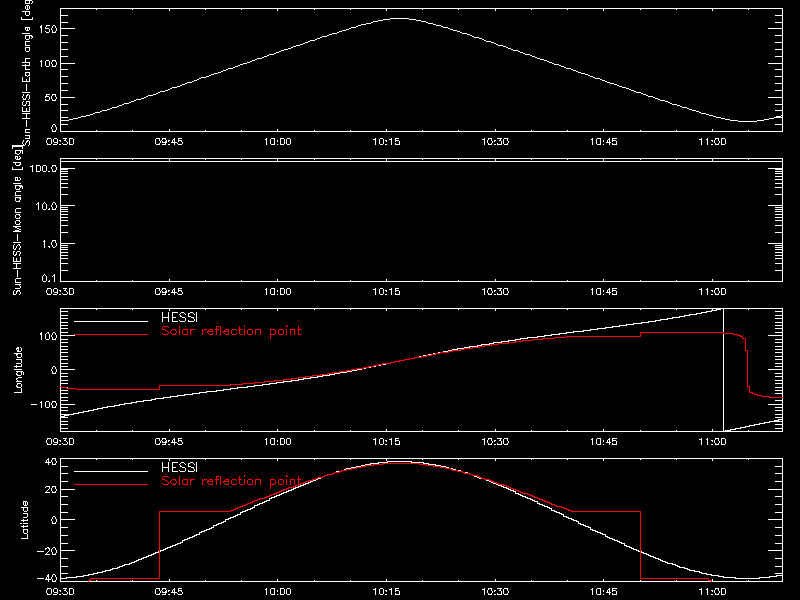Click the 10.0 tick on Moon angle axis
The height and width of the screenshot is (600, 800).
point(46,206)
